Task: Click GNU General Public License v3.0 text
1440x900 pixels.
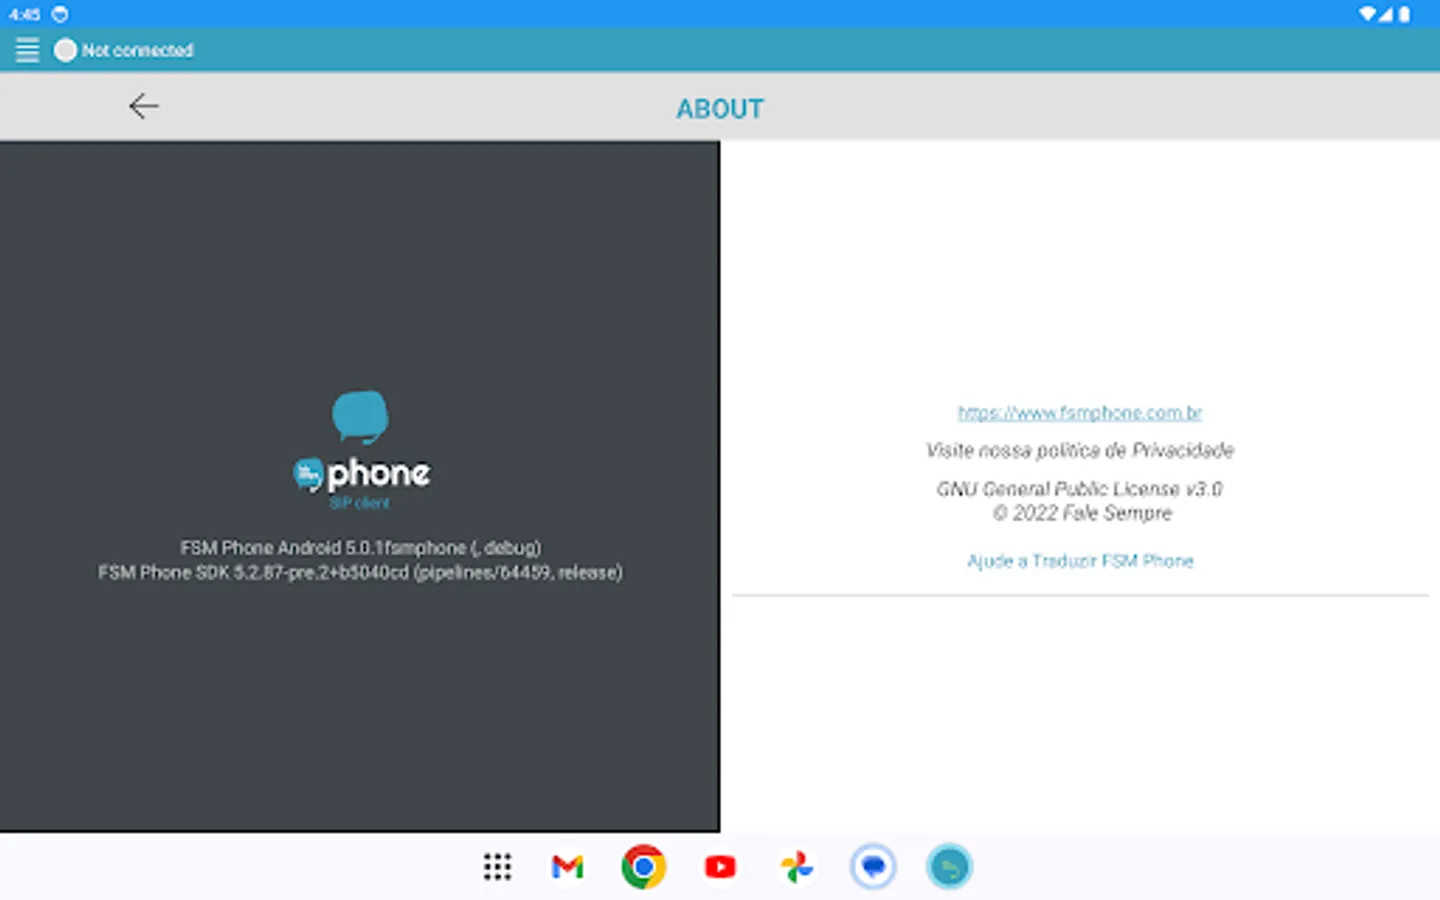Action: (1080, 489)
